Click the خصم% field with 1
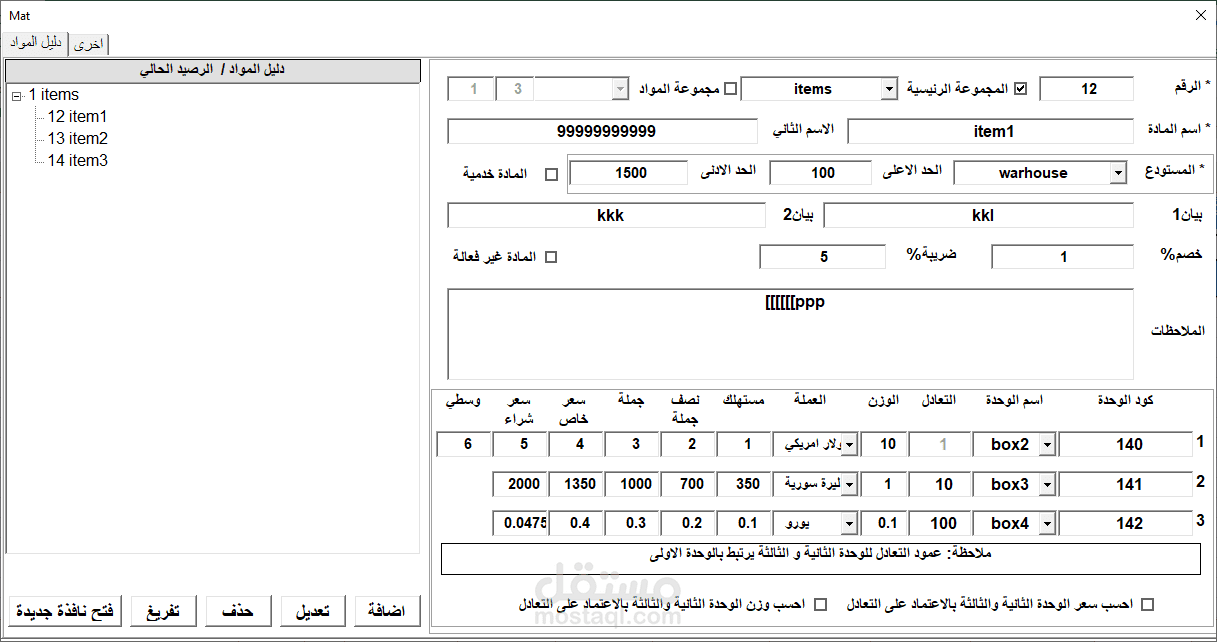The width and height of the screenshot is (1217, 642). point(1062,257)
